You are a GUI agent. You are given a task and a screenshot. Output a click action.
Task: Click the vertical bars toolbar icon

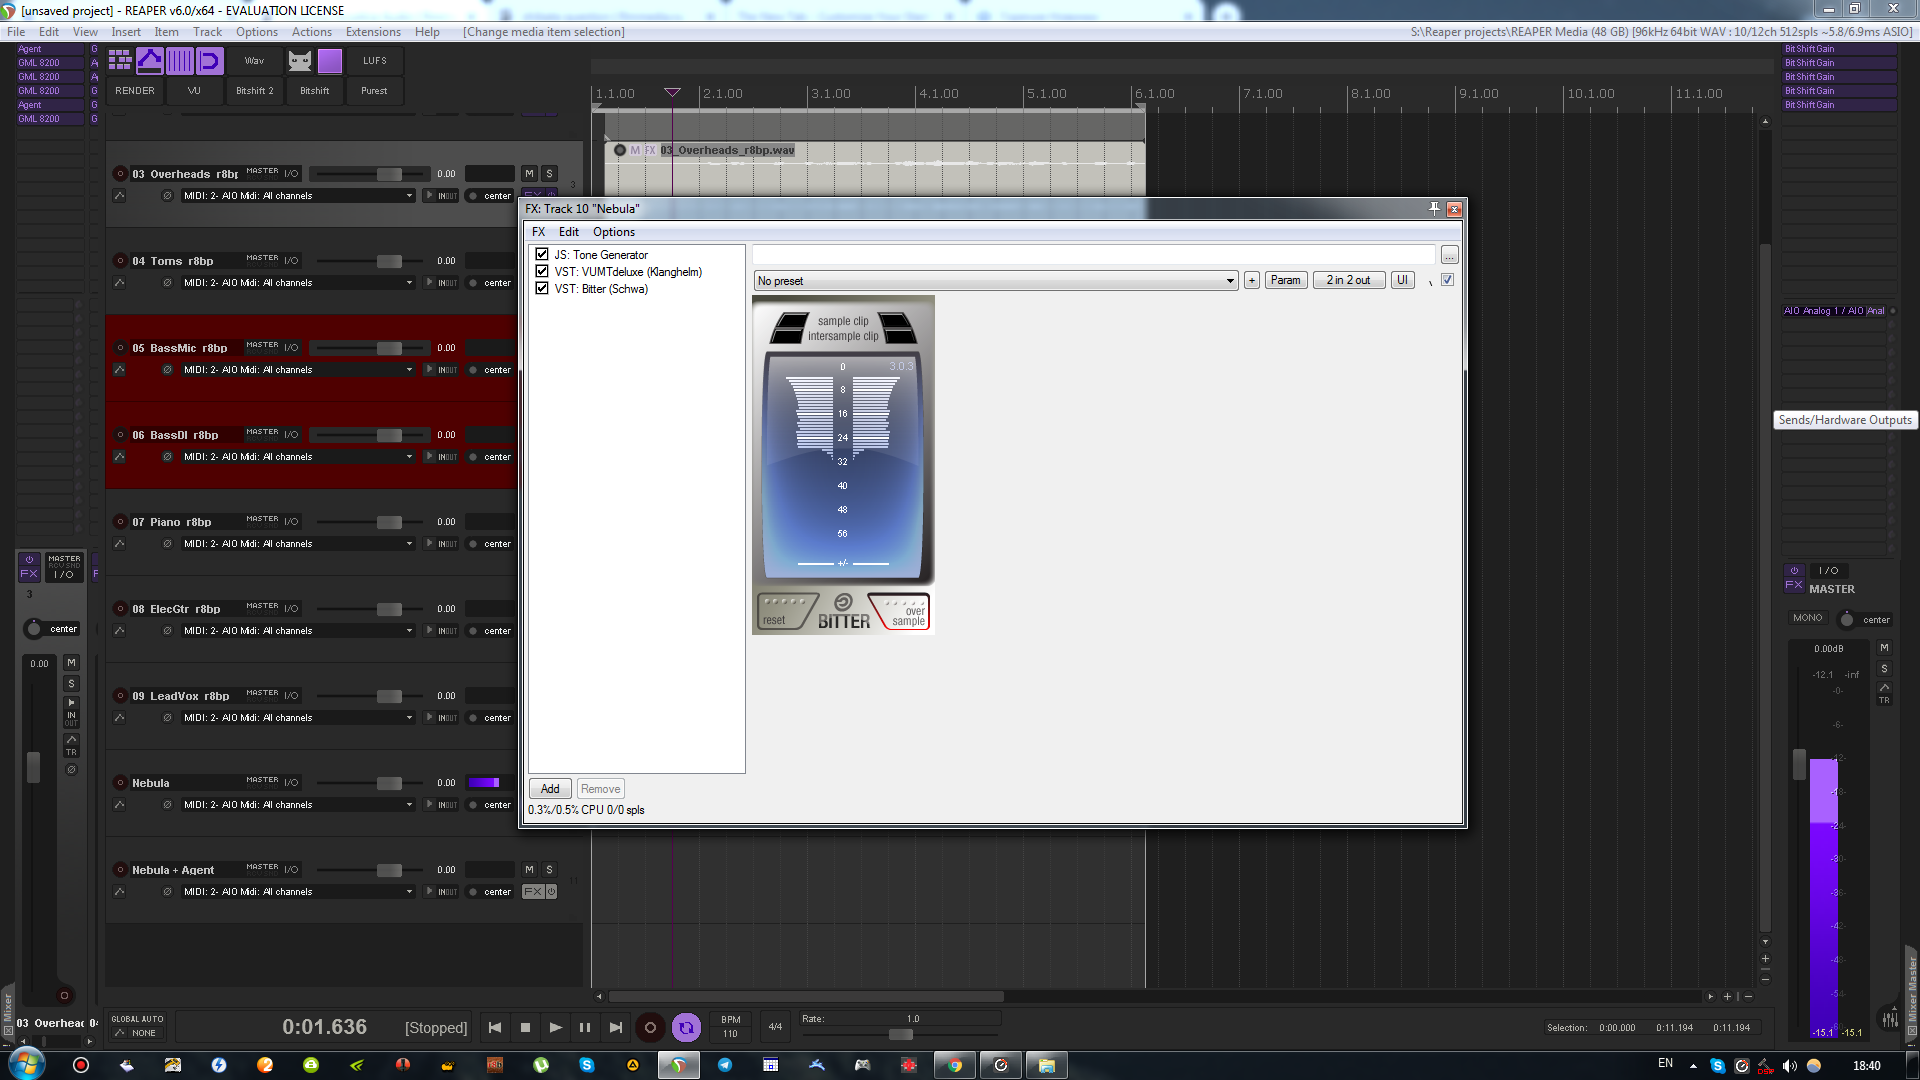(180, 61)
